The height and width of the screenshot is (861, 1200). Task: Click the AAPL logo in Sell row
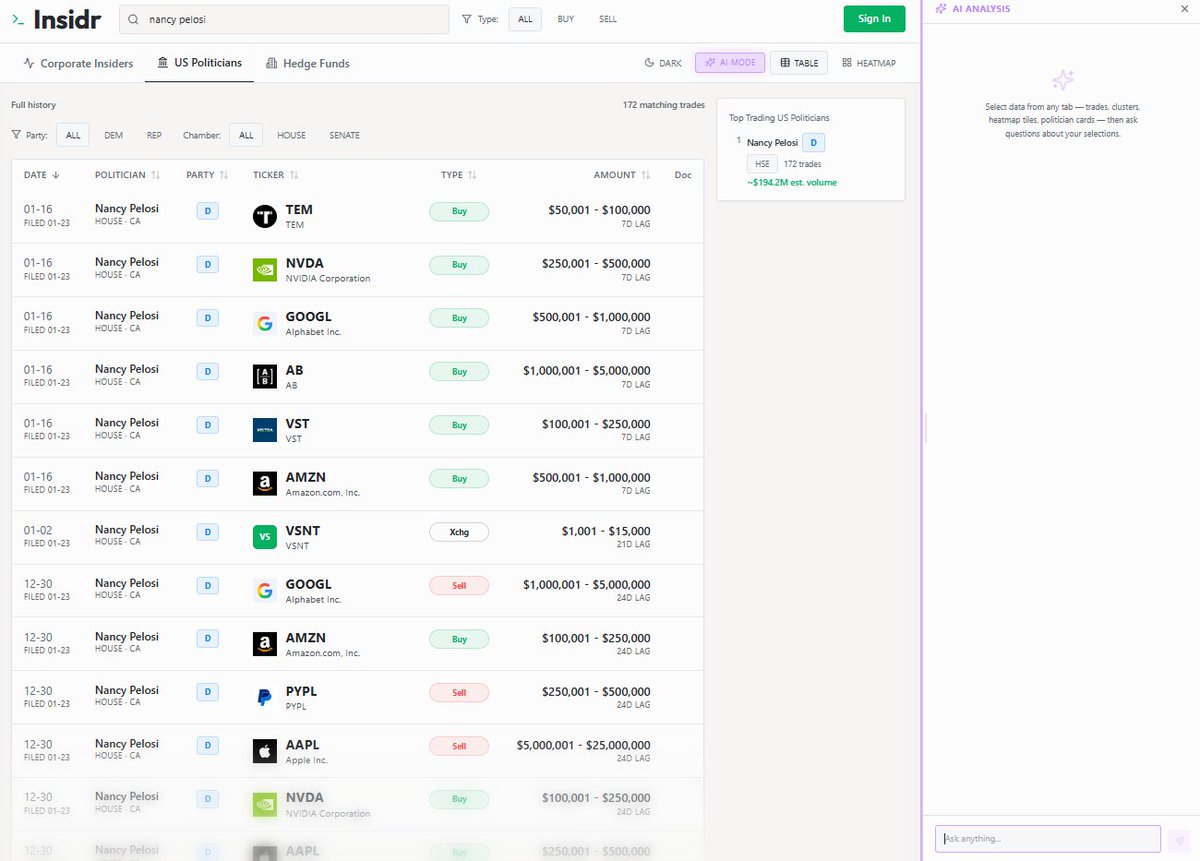[x=265, y=751]
